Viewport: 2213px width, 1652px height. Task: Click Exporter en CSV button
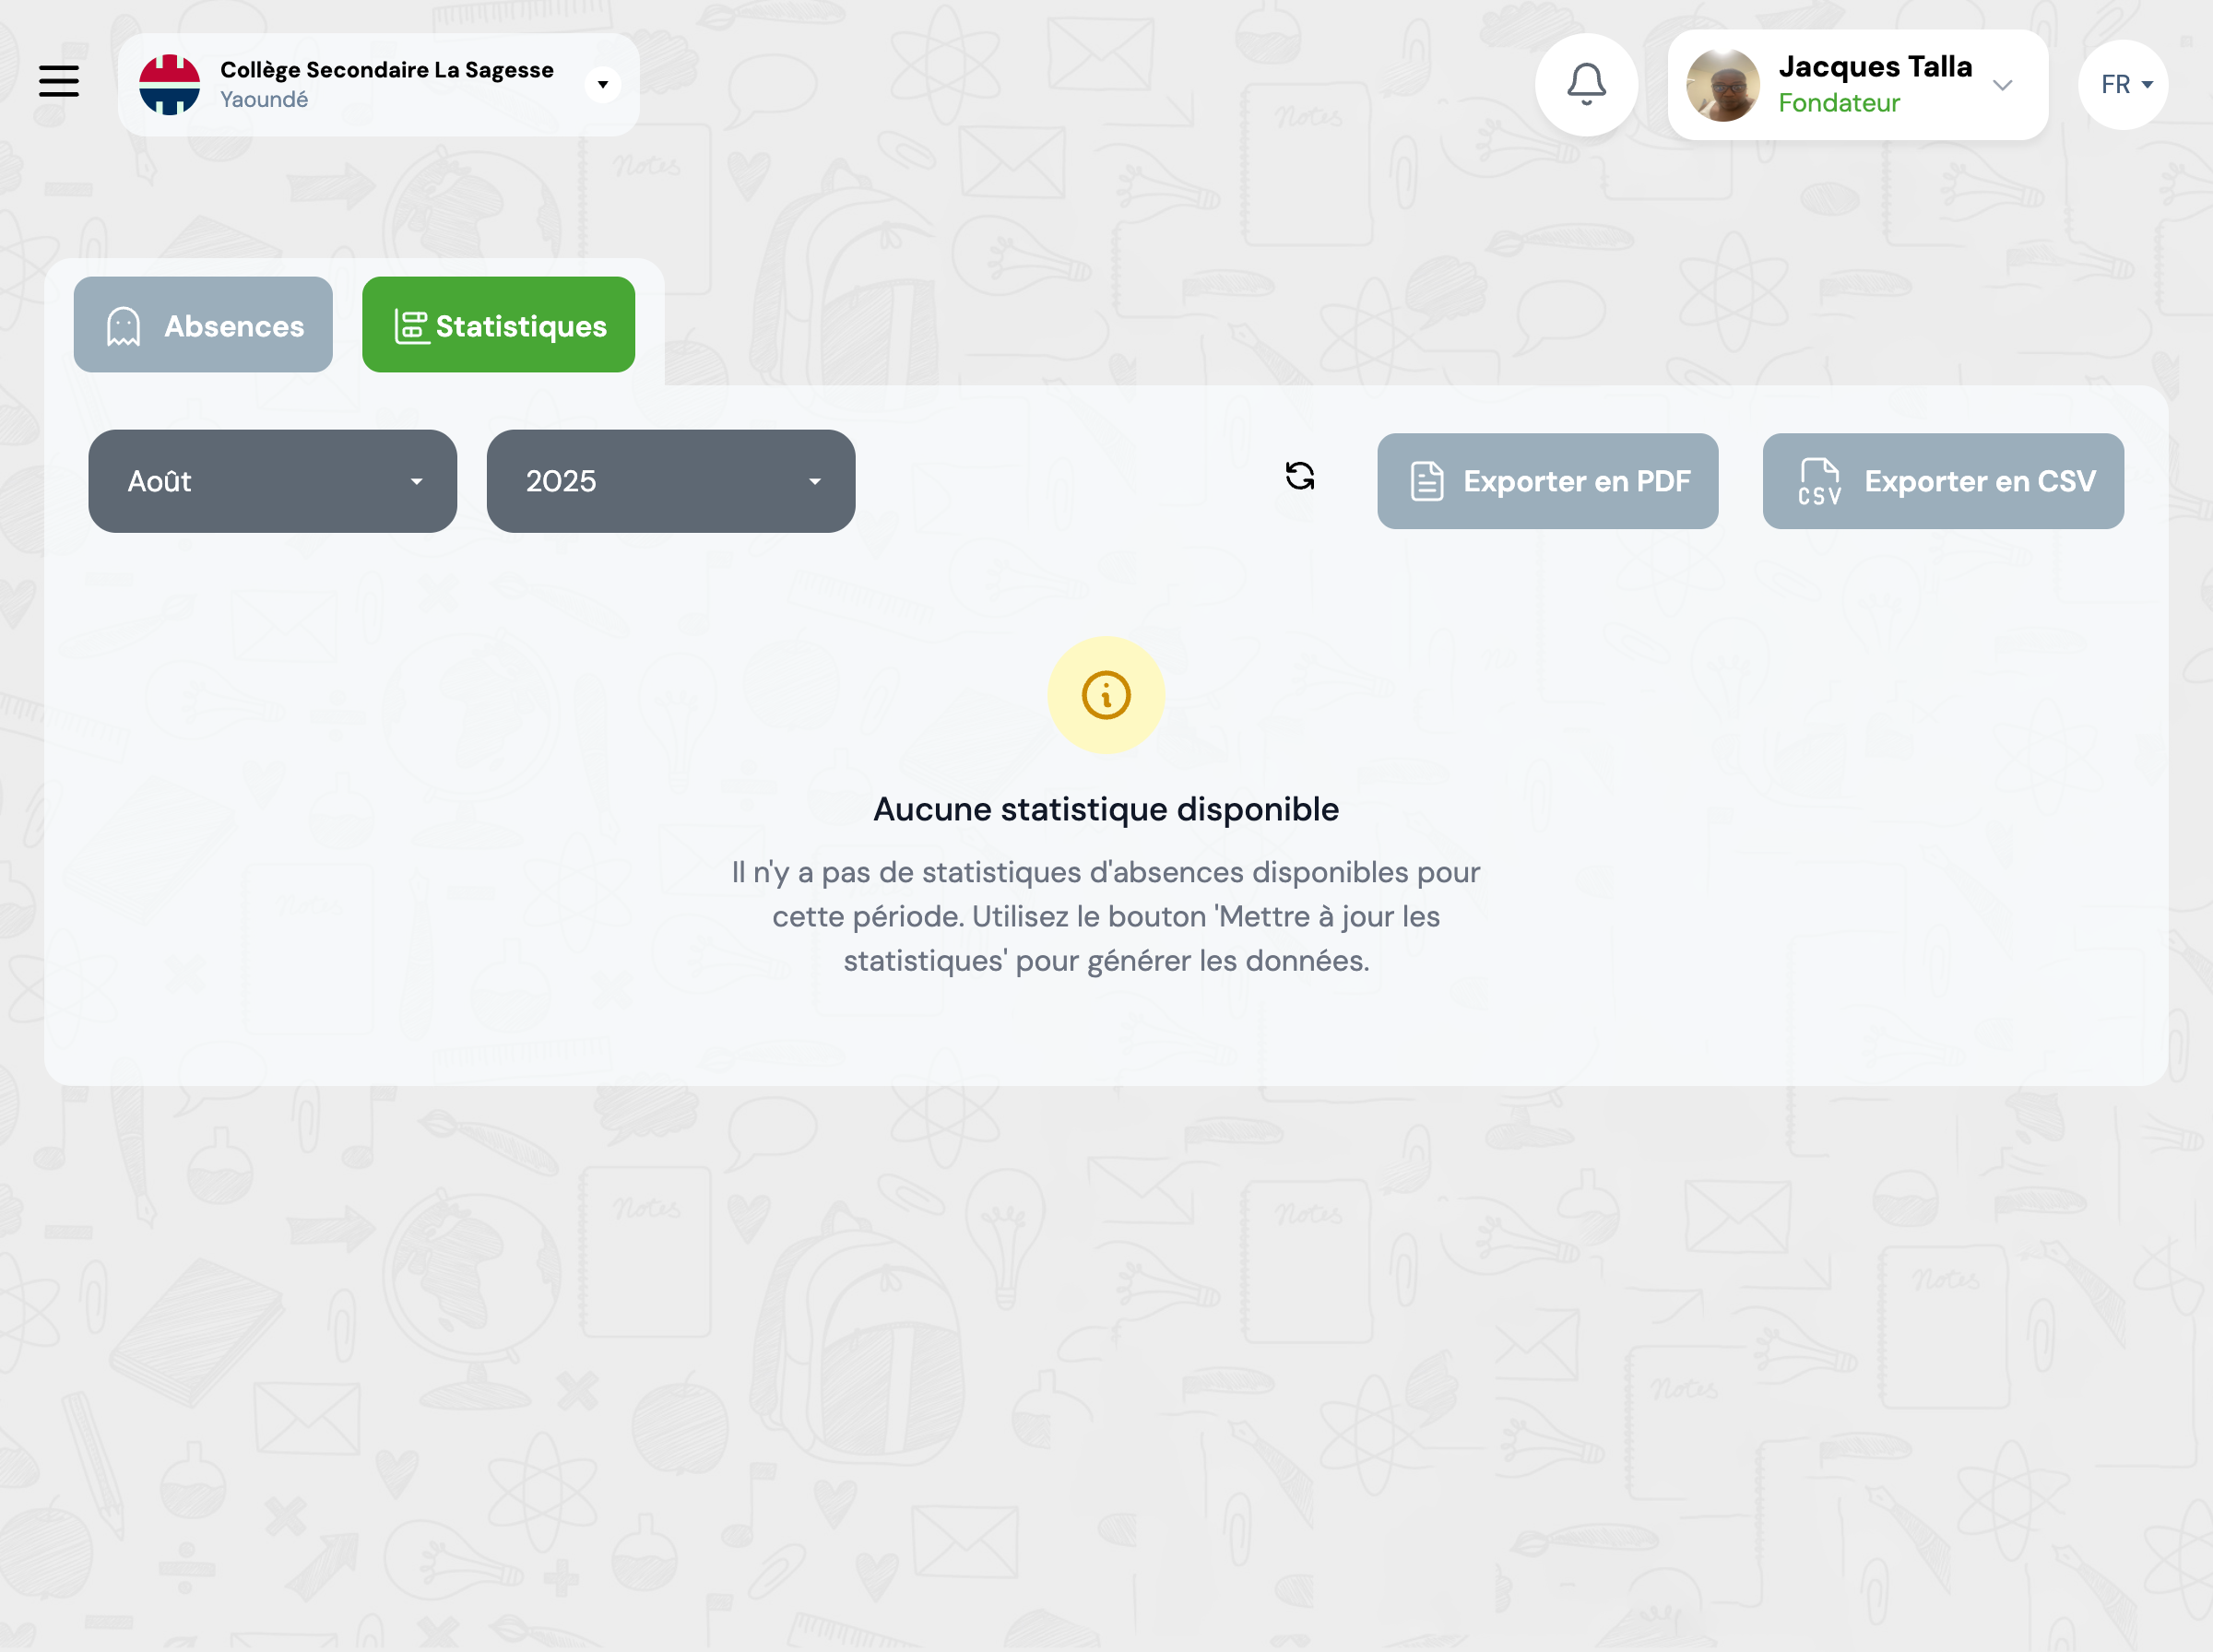pos(1942,481)
